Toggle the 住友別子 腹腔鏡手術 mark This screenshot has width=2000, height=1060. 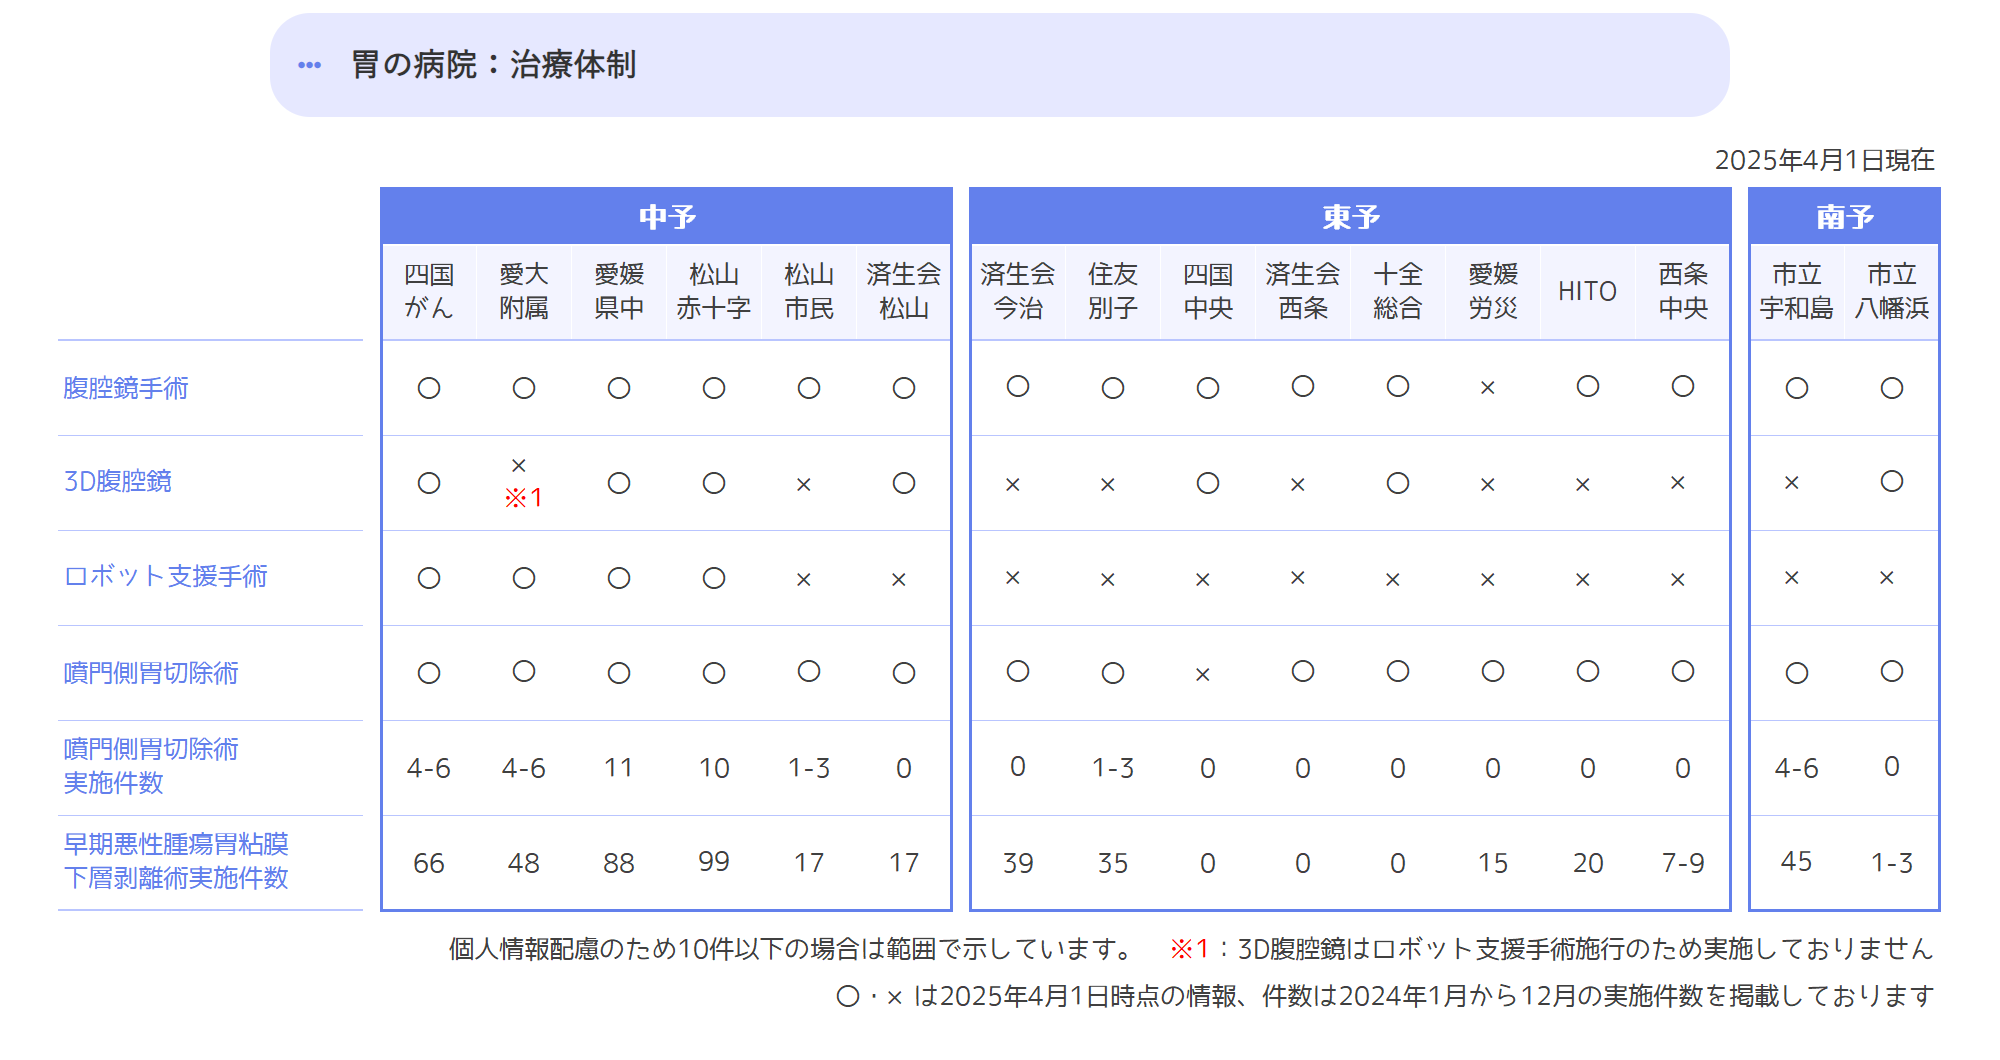[x=1112, y=389]
